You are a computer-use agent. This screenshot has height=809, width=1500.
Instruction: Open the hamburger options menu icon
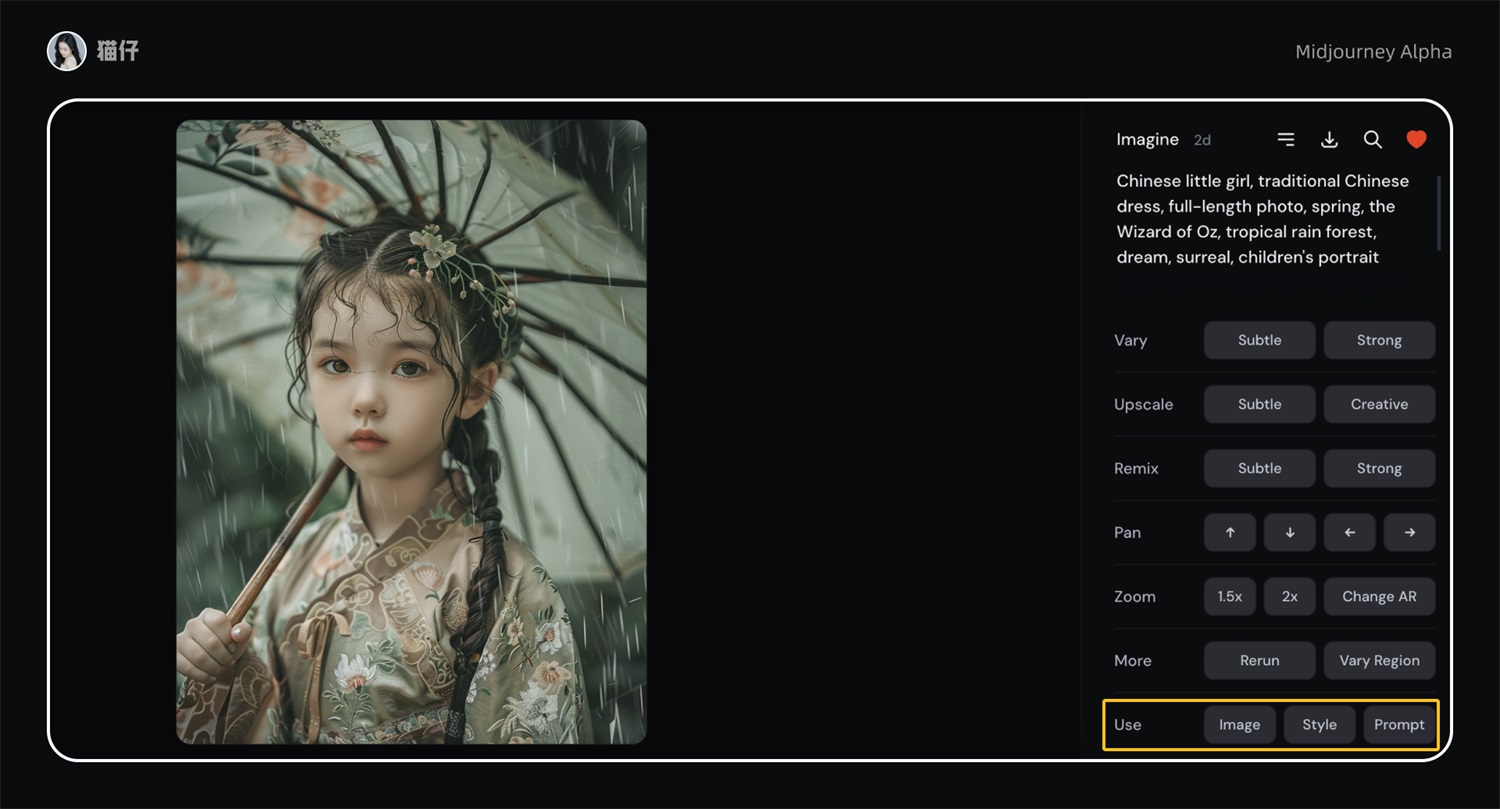pos(1286,140)
